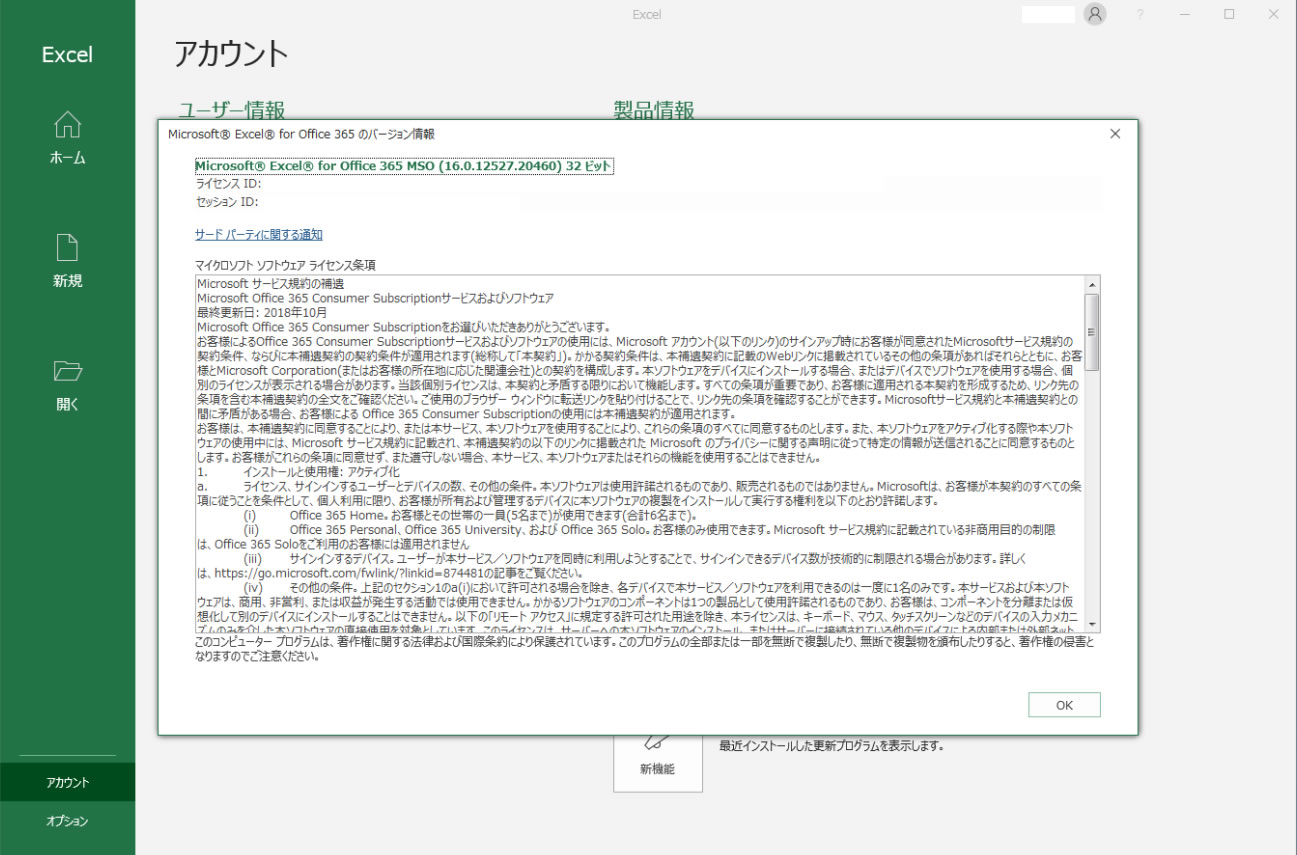Click the マイクロソフト ソフトウェア ライセンス条項 heading

286,265
